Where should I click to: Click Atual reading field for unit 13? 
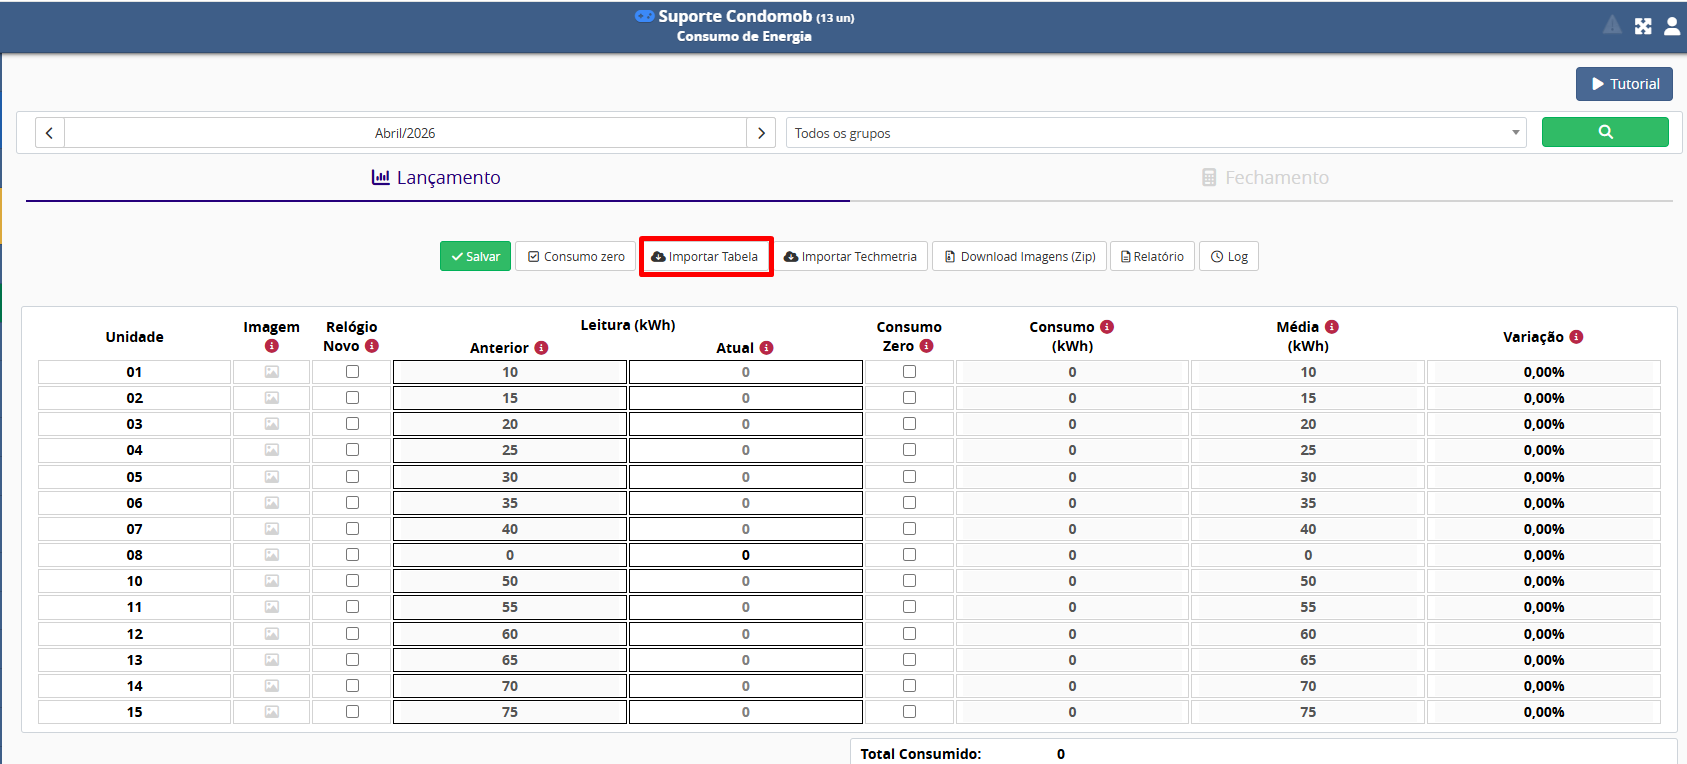pyautogui.click(x=746, y=660)
